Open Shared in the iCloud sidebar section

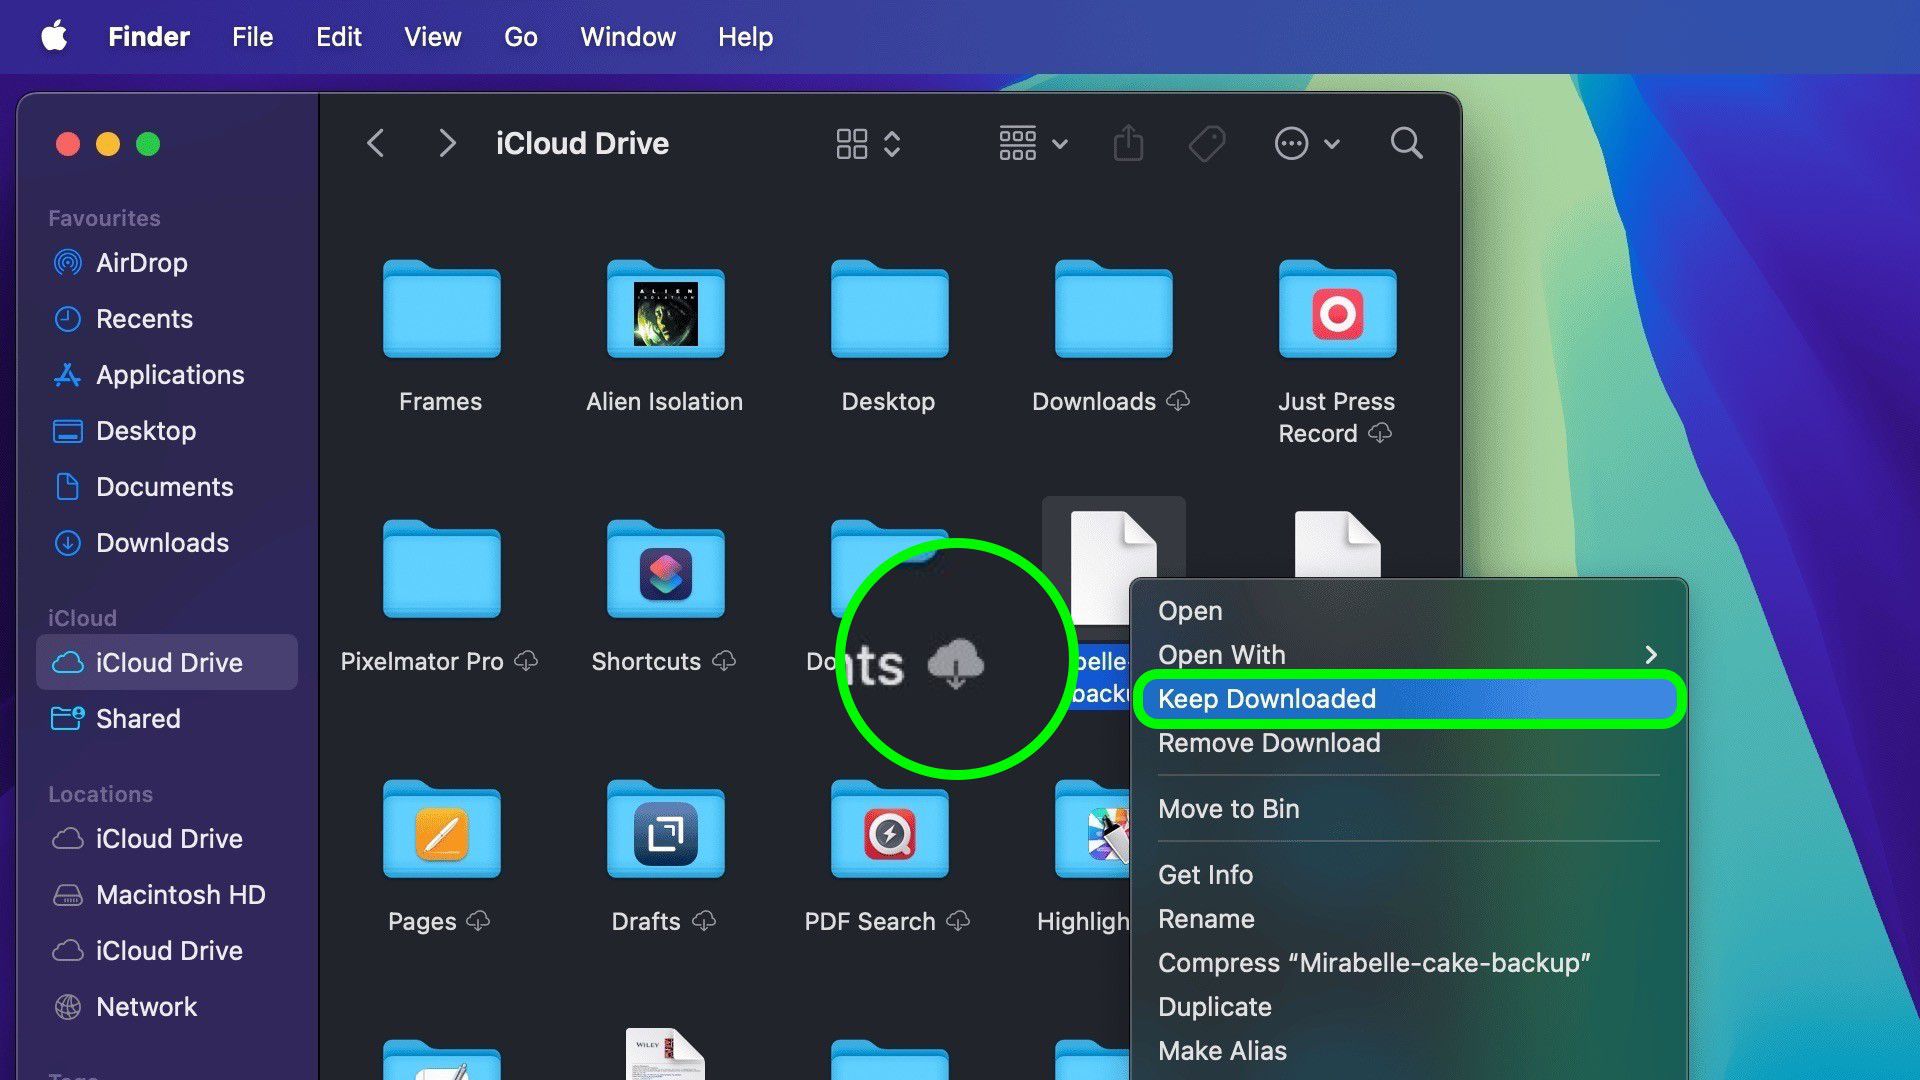point(137,718)
